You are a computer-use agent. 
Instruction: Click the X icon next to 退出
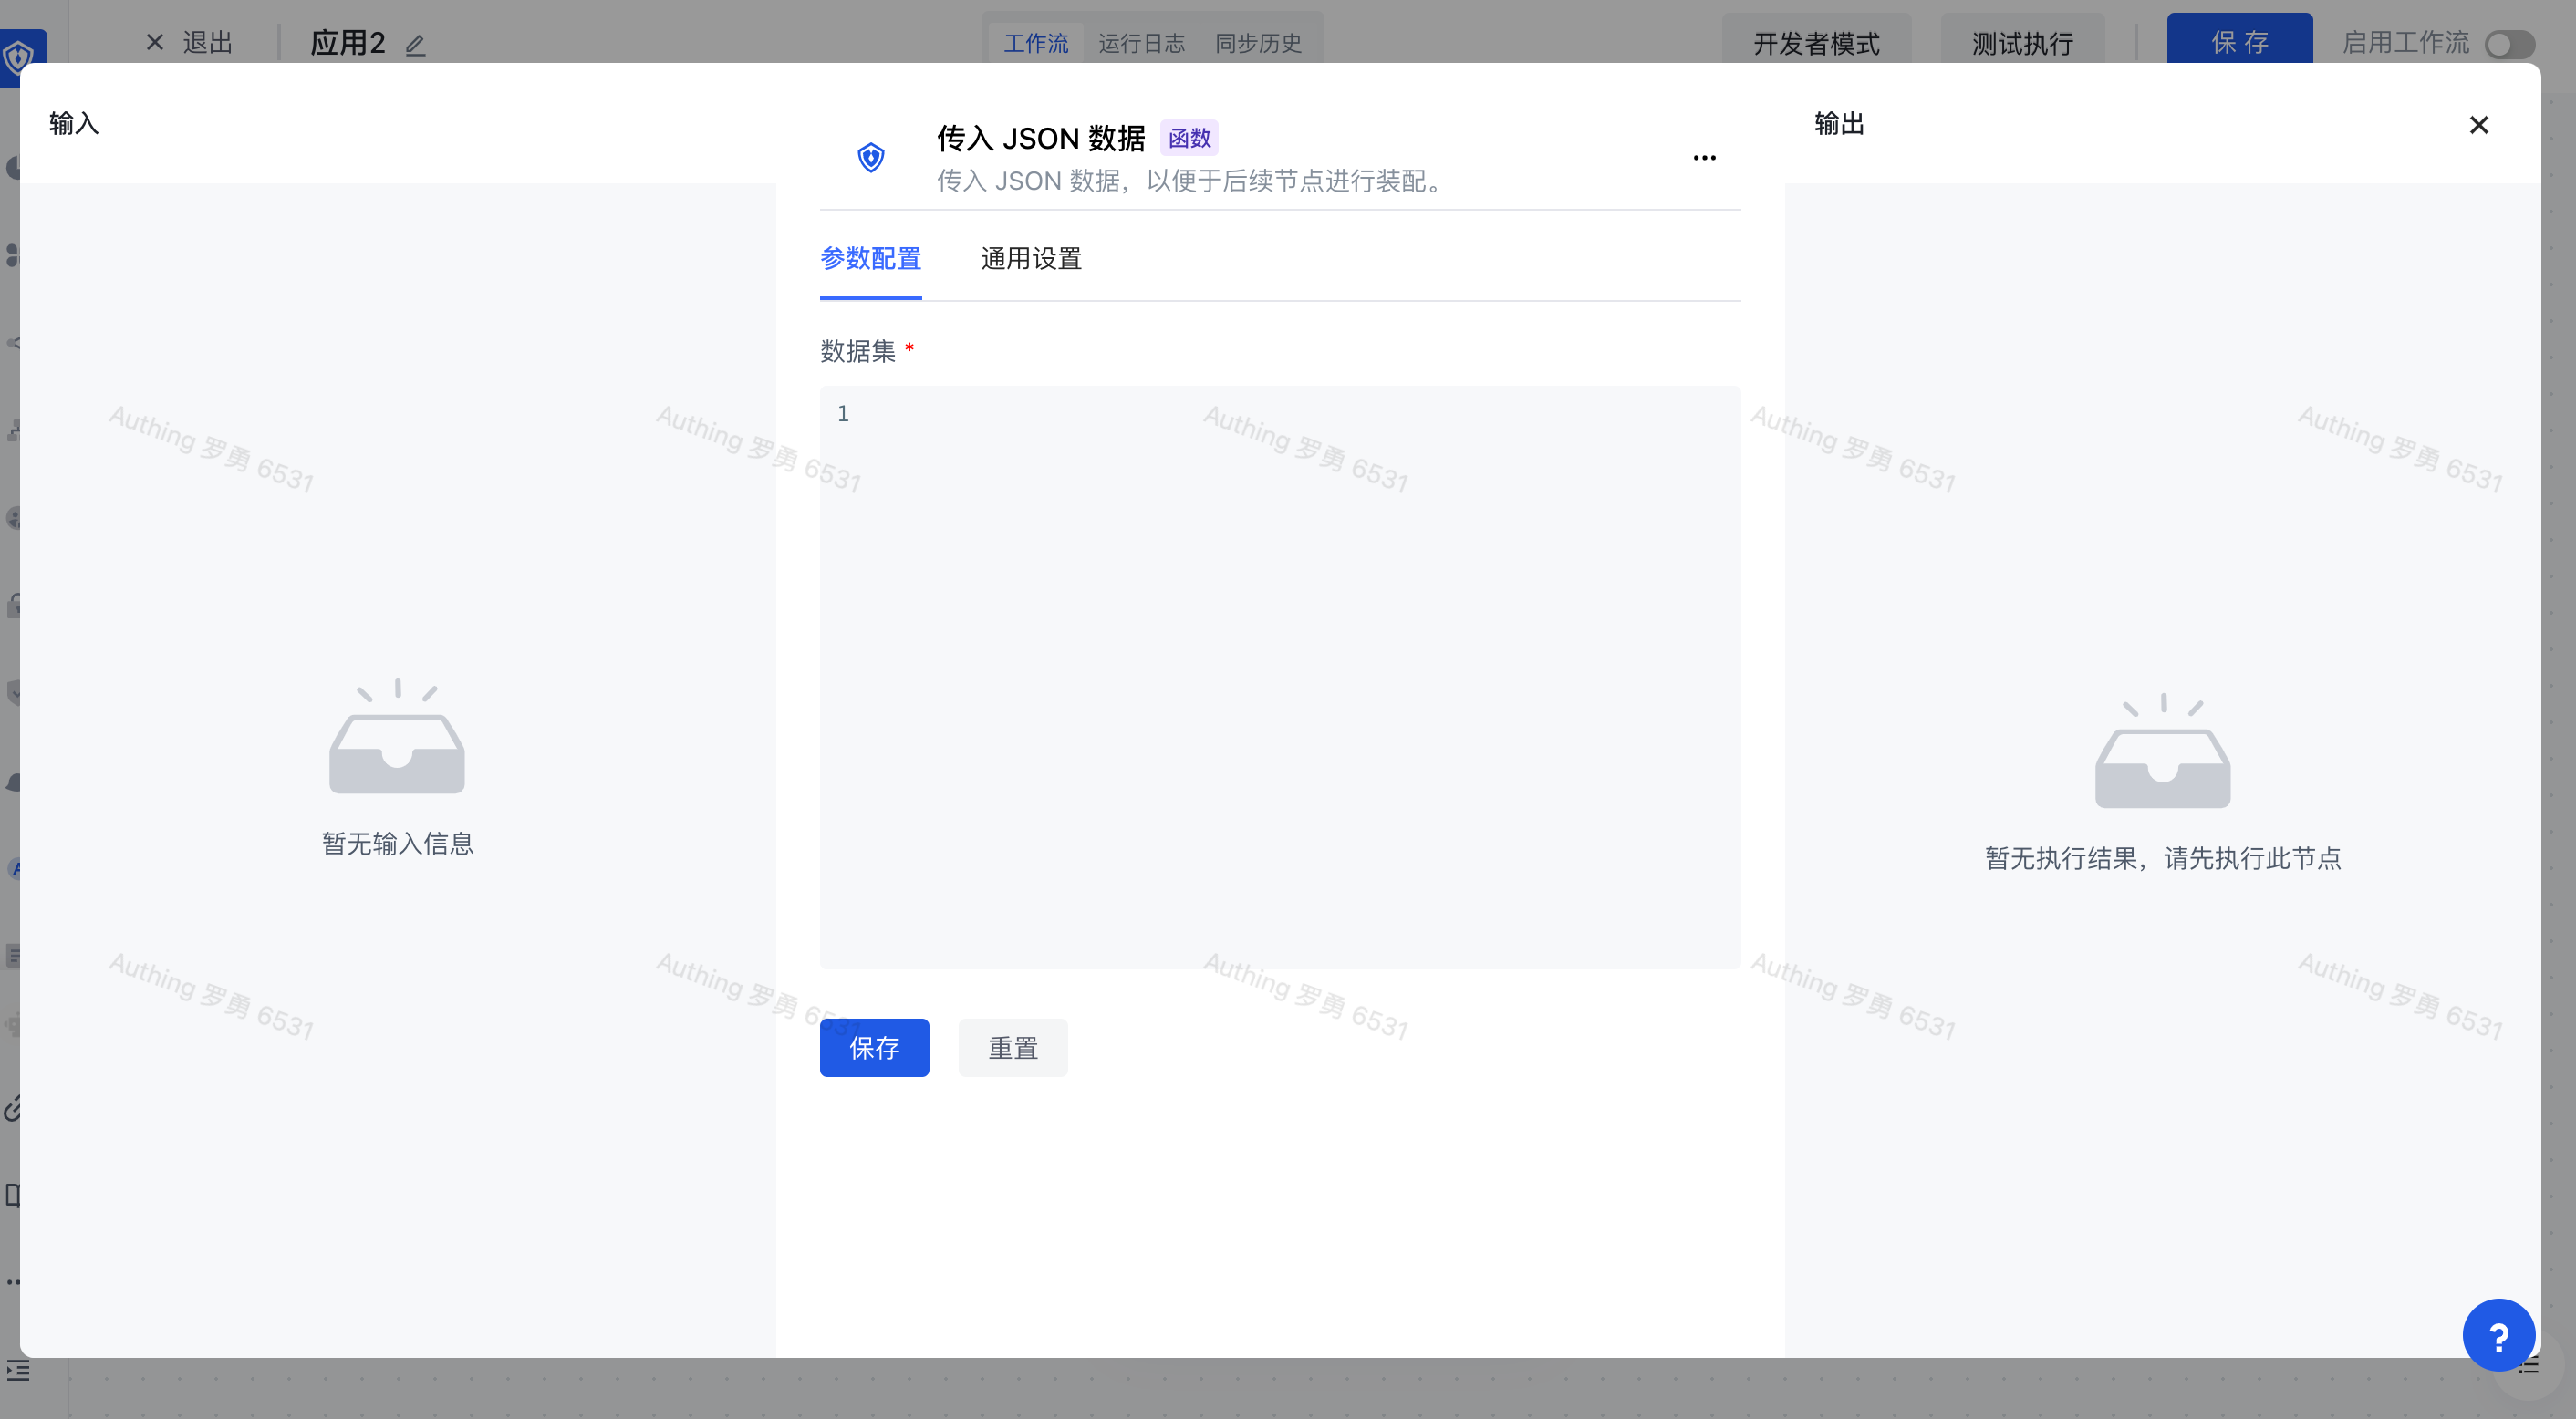(155, 43)
